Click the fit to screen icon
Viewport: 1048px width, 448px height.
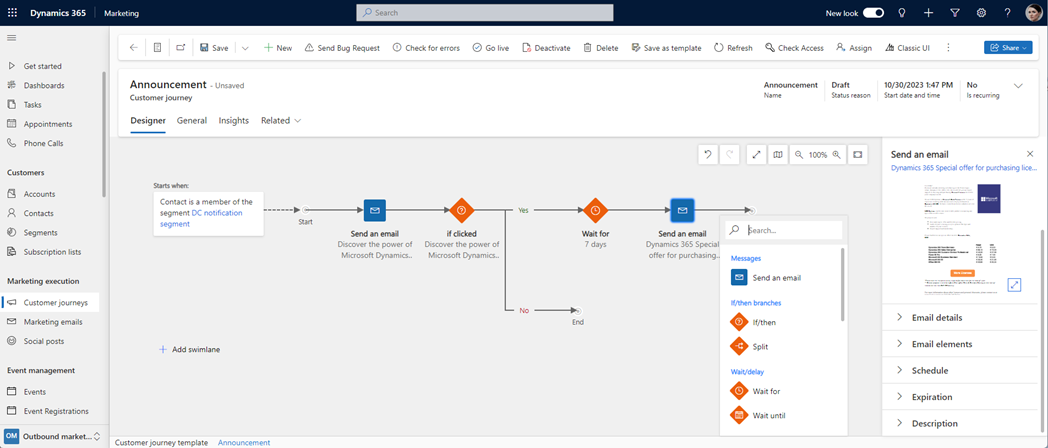(858, 154)
